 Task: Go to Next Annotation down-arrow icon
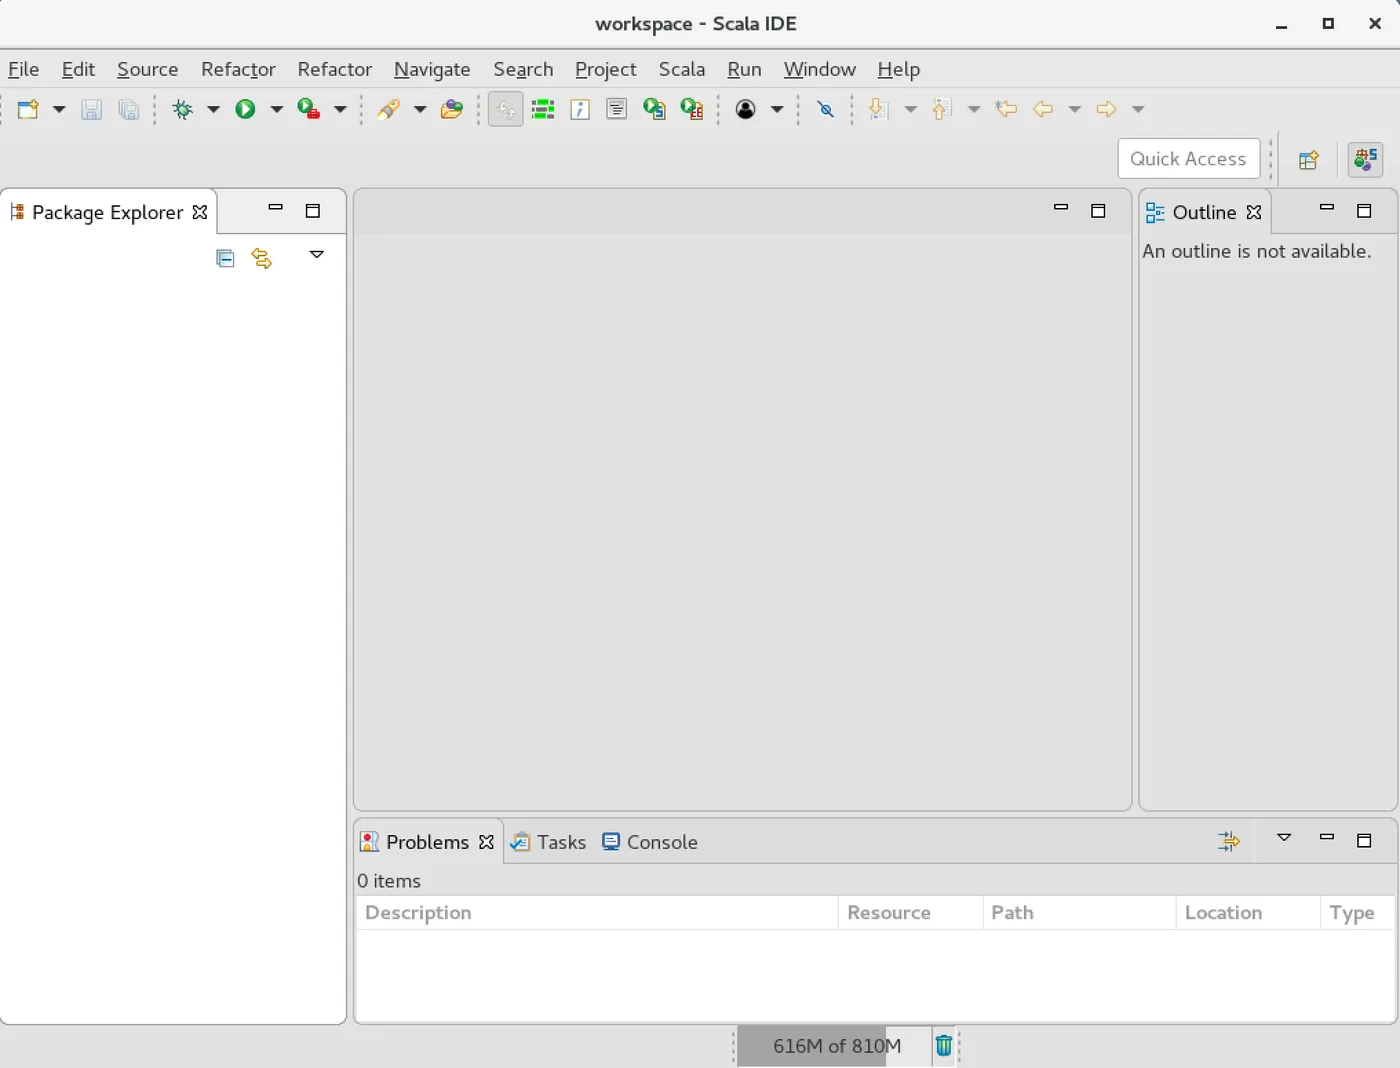pos(878,109)
